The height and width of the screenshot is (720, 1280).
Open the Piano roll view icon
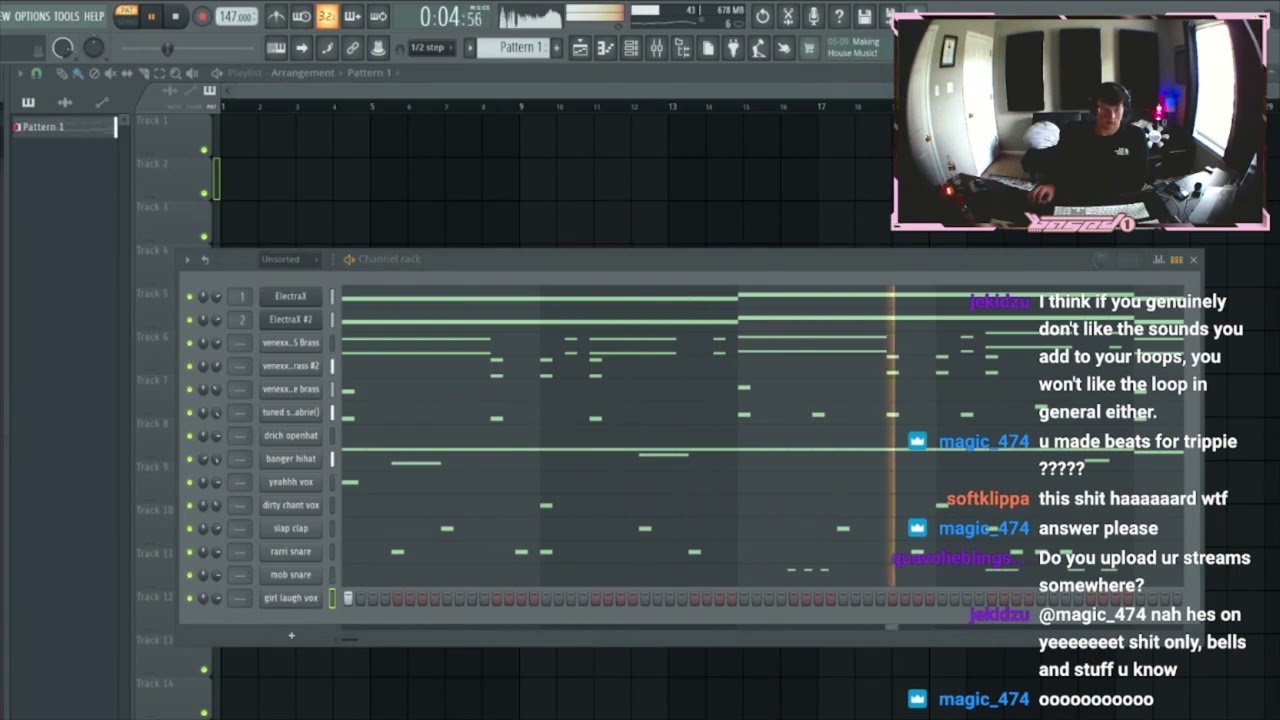point(606,48)
